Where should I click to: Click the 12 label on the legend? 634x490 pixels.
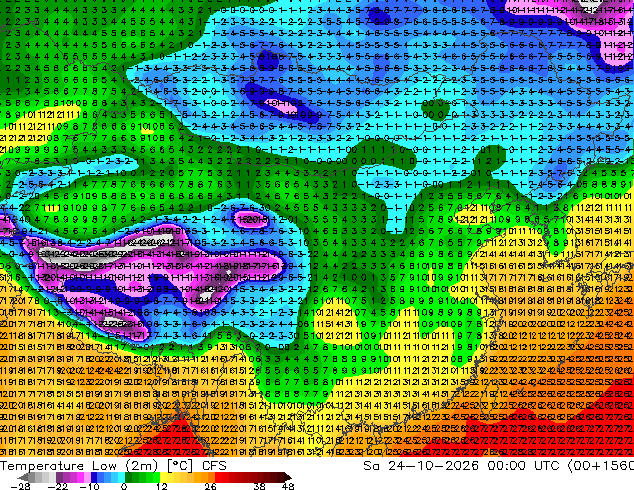pyautogui.click(x=162, y=486)
